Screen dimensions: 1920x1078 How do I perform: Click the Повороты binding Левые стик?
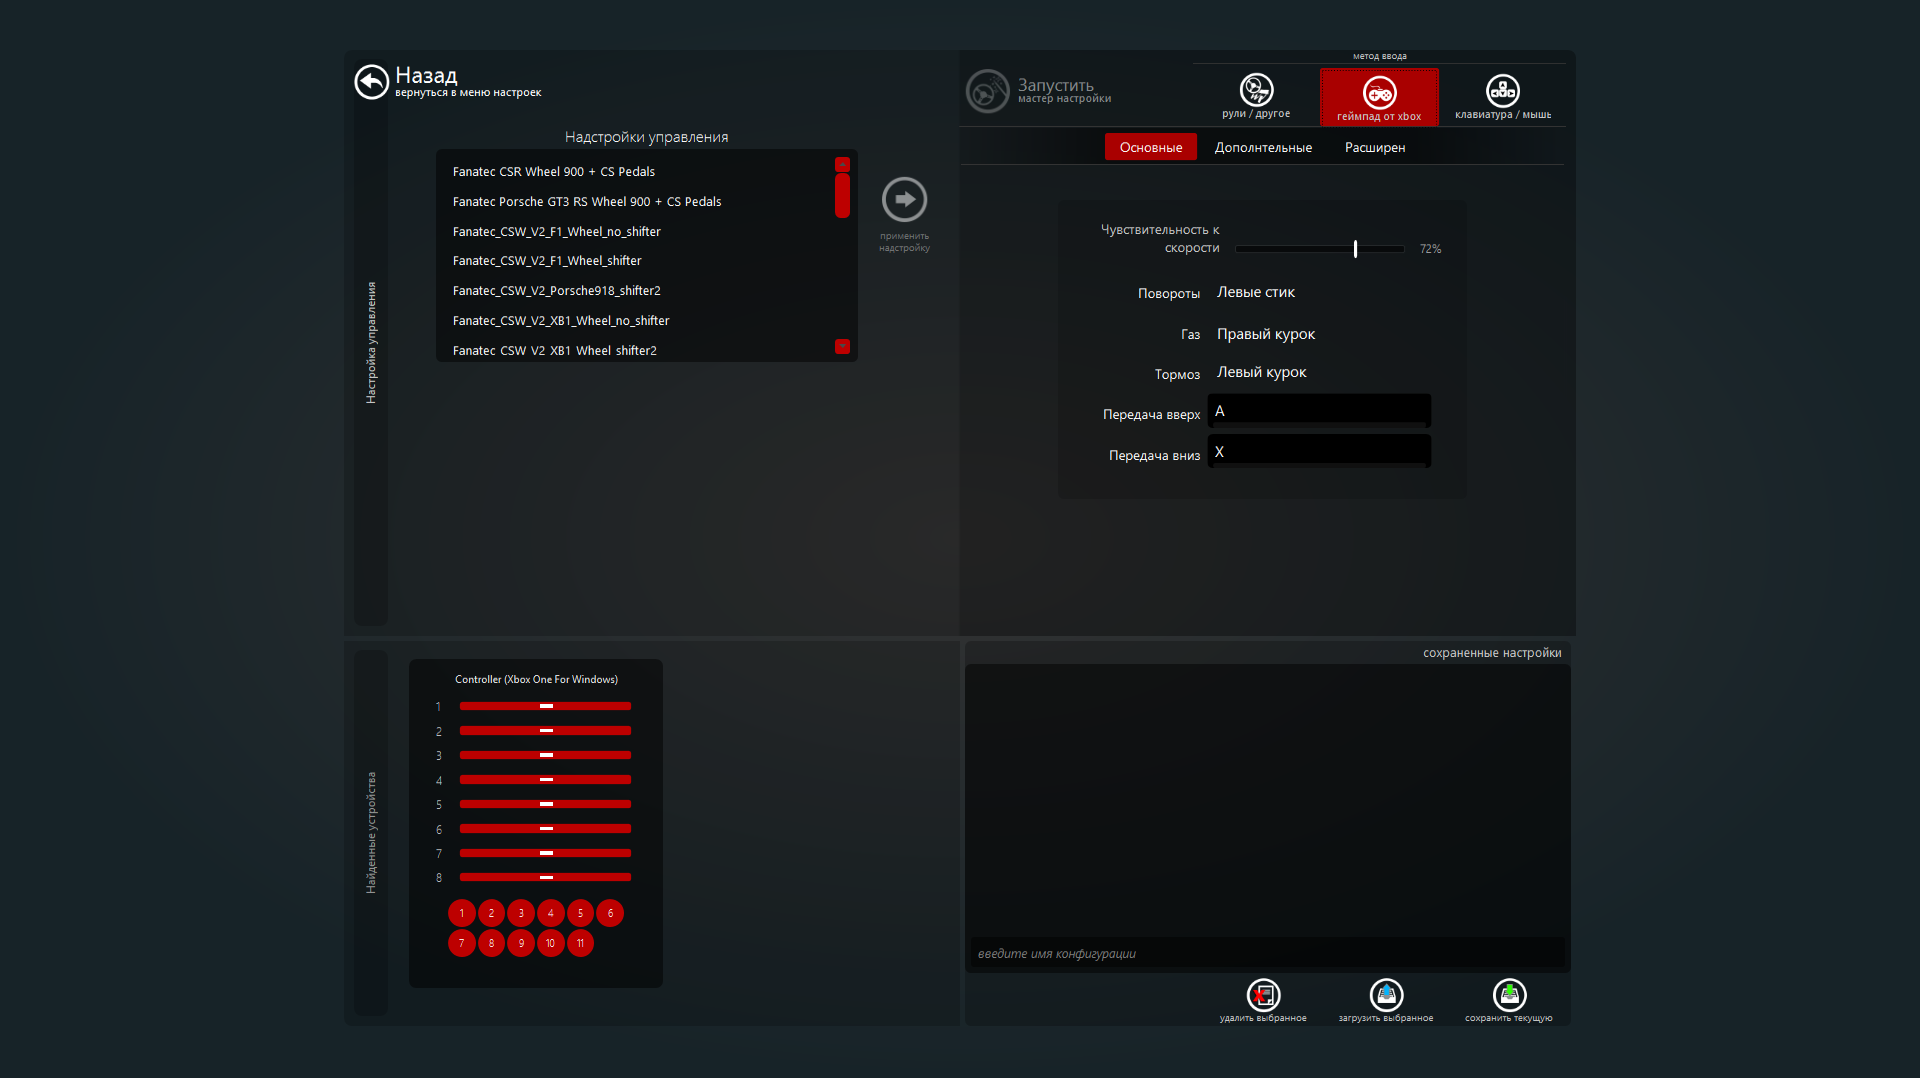click(x=1256, y=292)
